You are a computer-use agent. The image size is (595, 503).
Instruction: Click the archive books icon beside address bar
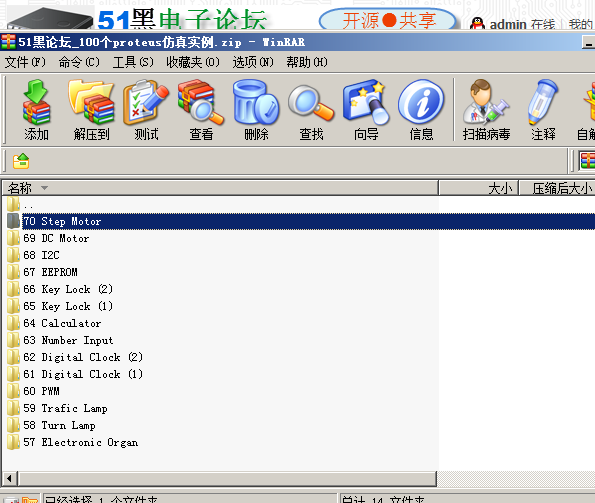pos(587,160)
